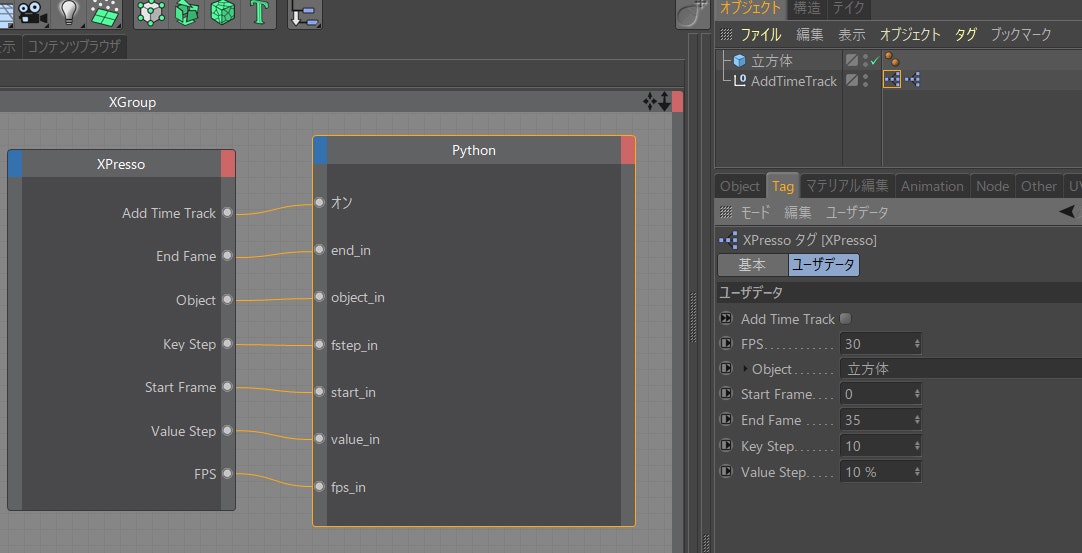Switch to the Node attribute tab
The width and height of the screenshot is (1082, 553).
pos(992,186)
